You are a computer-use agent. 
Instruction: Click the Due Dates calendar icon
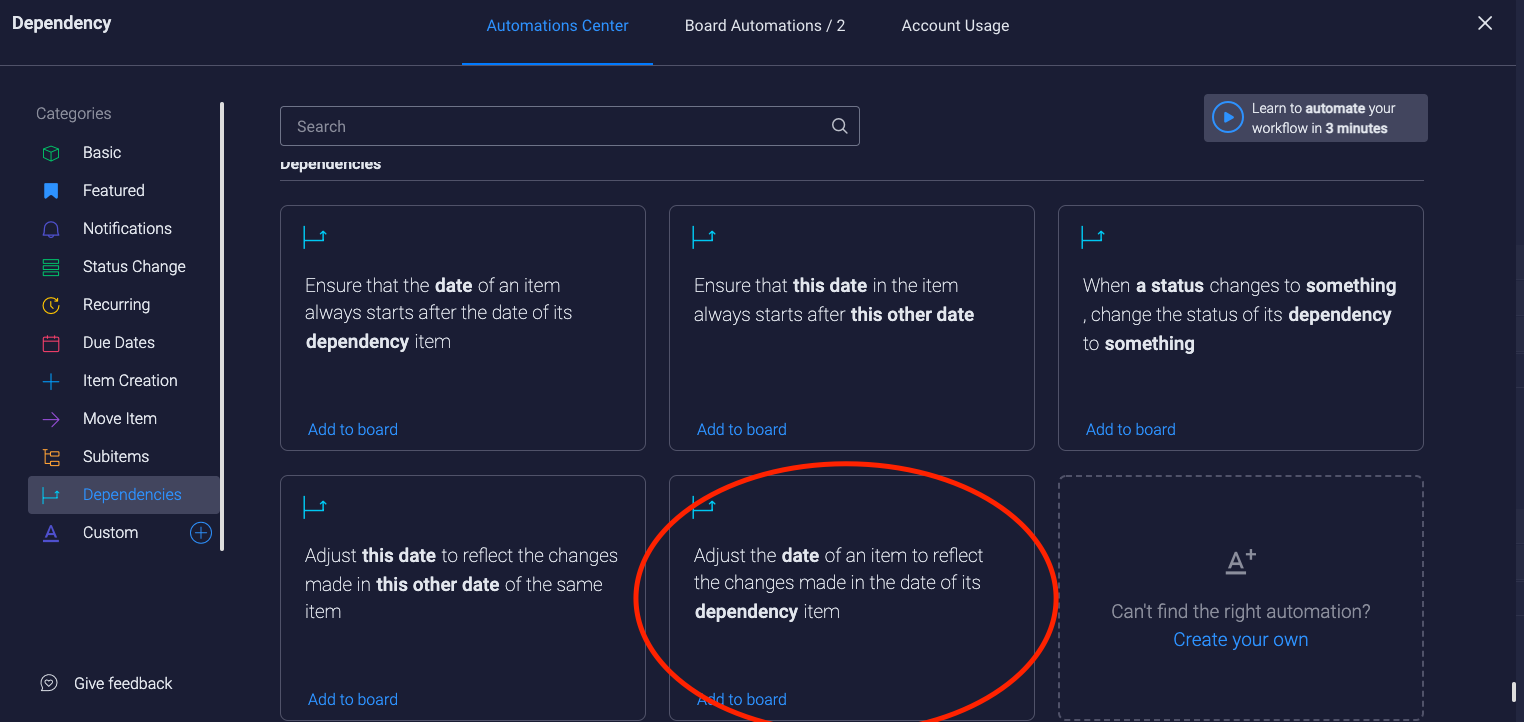(x=51, y=343)
